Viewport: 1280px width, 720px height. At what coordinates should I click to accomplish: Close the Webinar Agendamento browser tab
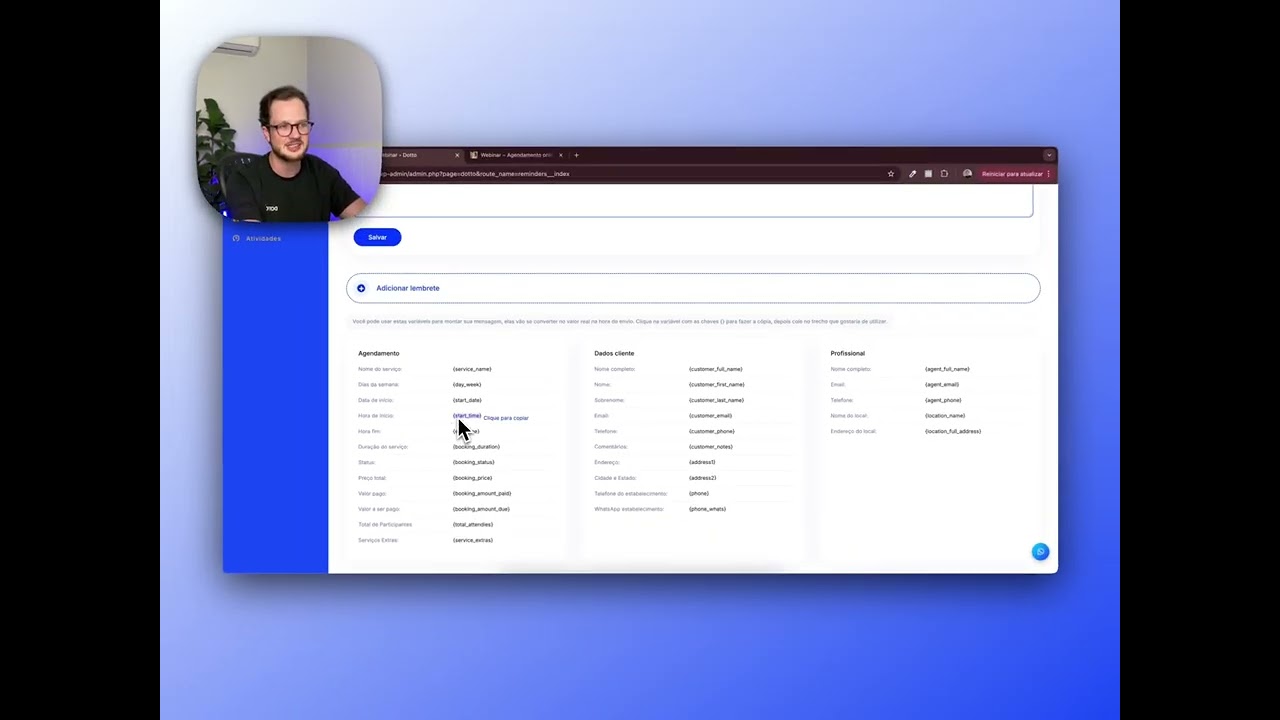[561, 155]
